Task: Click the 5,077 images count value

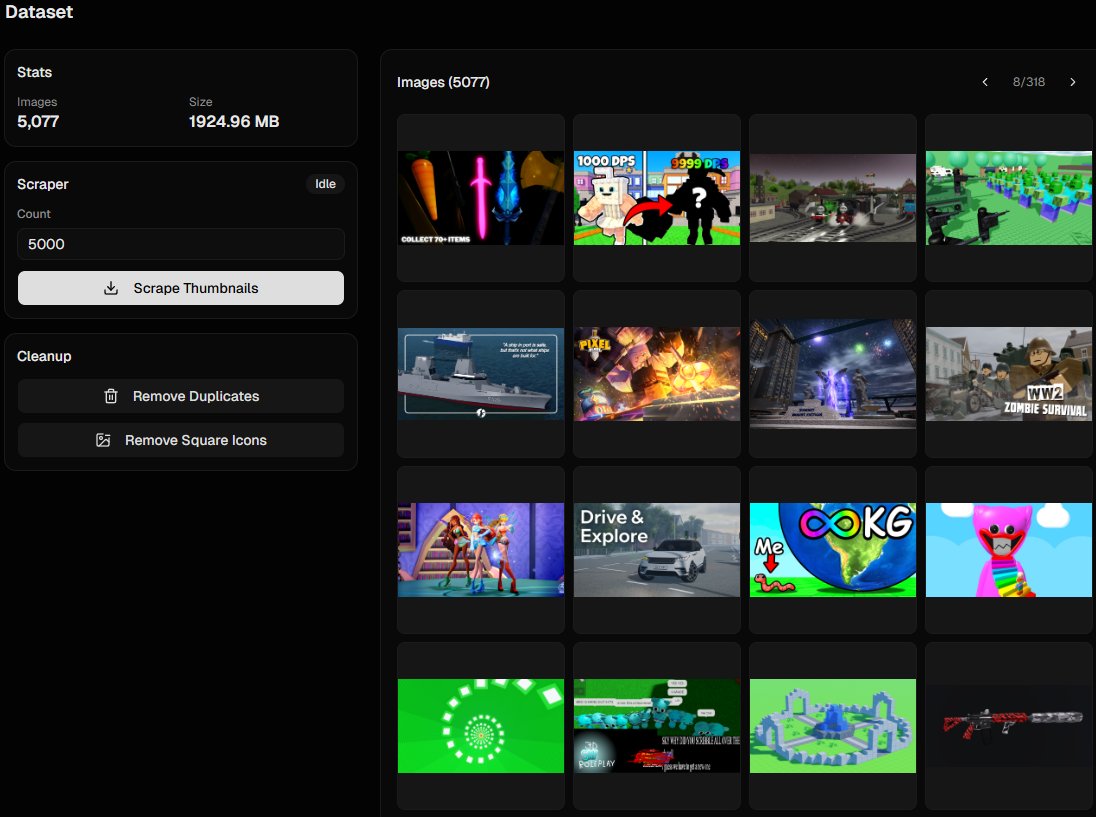Action: pyautogui.click(x=38, y=122)
